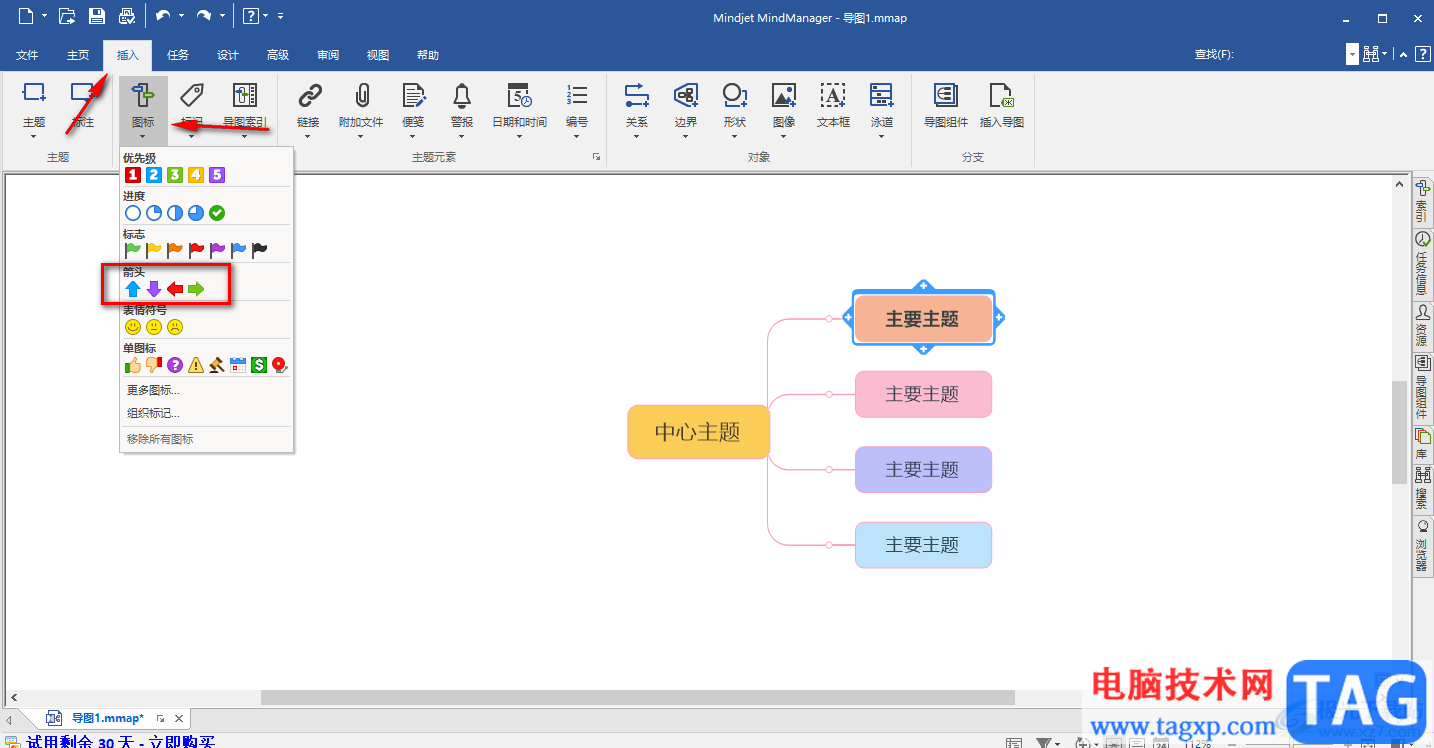Click the map parts (导图组件) ribbon icon
The width and height of the screenshot is (1434, 748).
[x=945, y=95]
